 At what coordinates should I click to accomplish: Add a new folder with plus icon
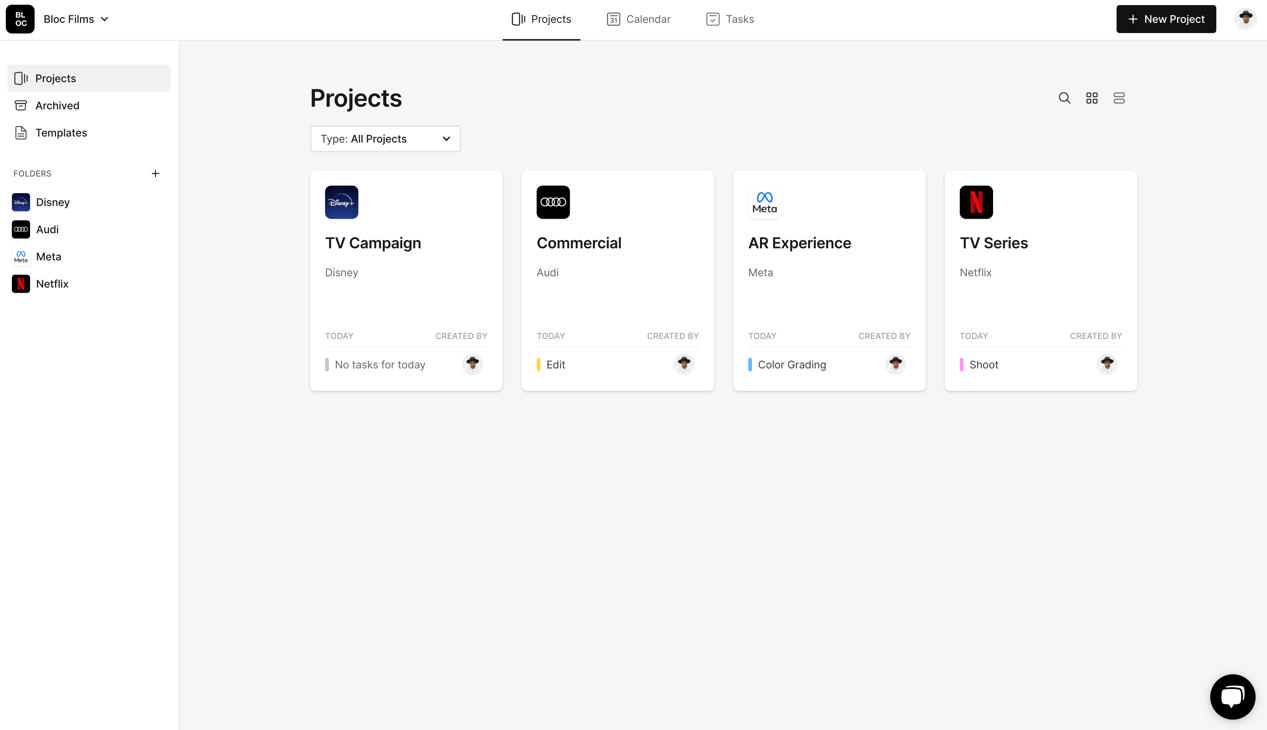tap(155, 174)
